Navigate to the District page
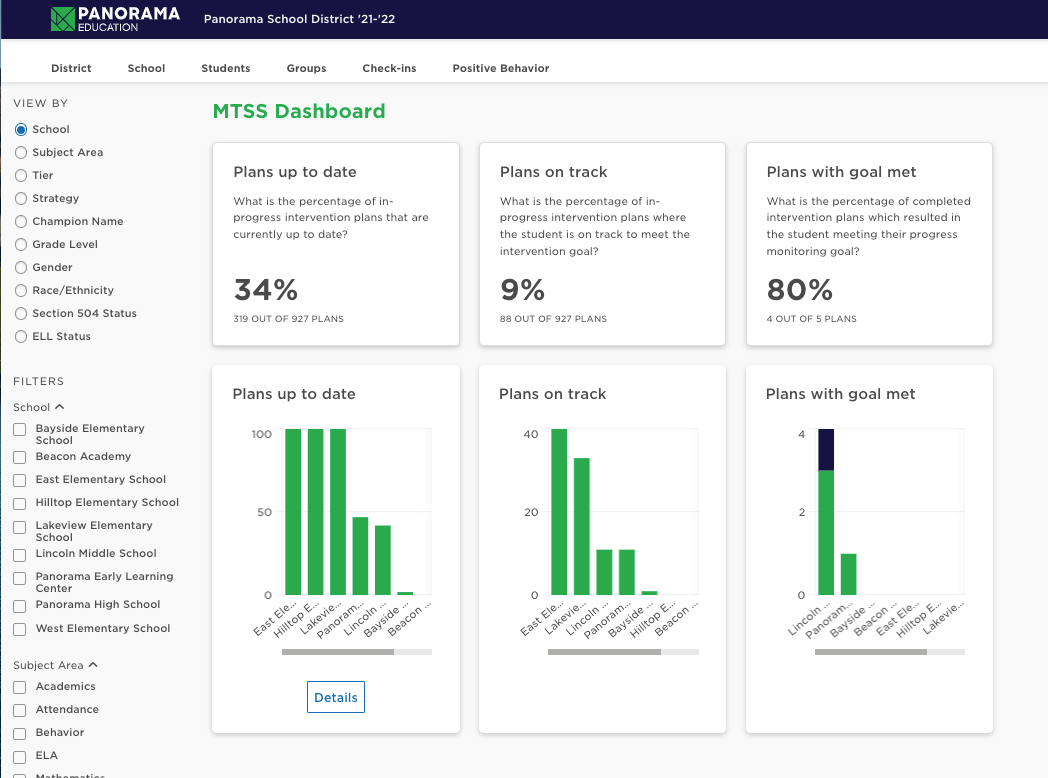Image resolution: width=1048 pixels, height=778 pixels. pyautogui.click(x=71, y=68)
